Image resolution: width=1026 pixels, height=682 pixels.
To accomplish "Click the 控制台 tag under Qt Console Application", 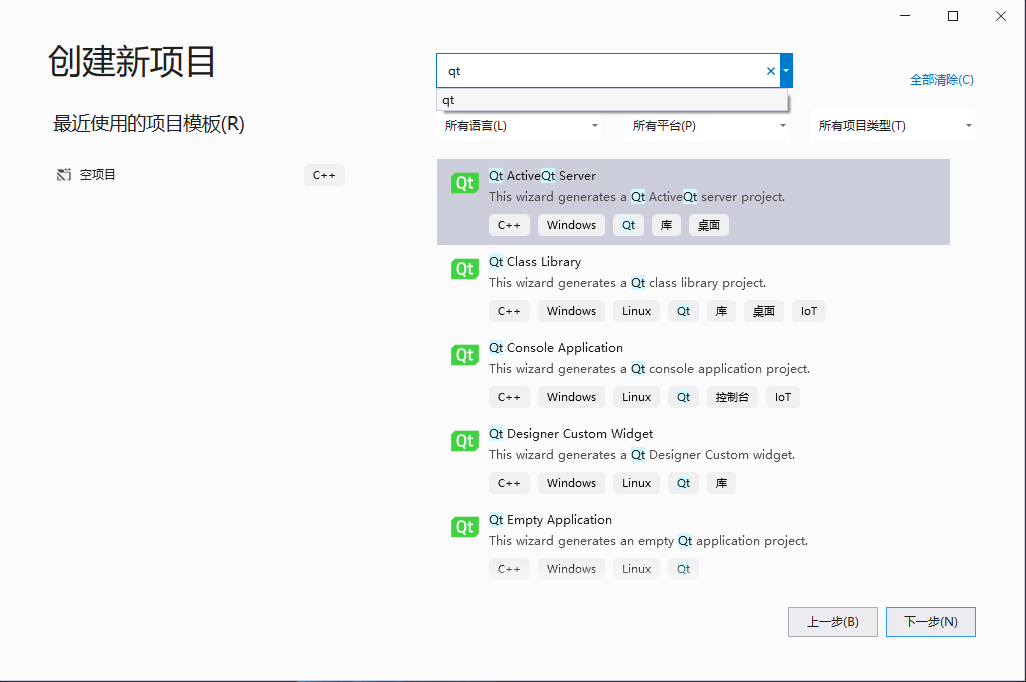I will [x=732, y=397].
